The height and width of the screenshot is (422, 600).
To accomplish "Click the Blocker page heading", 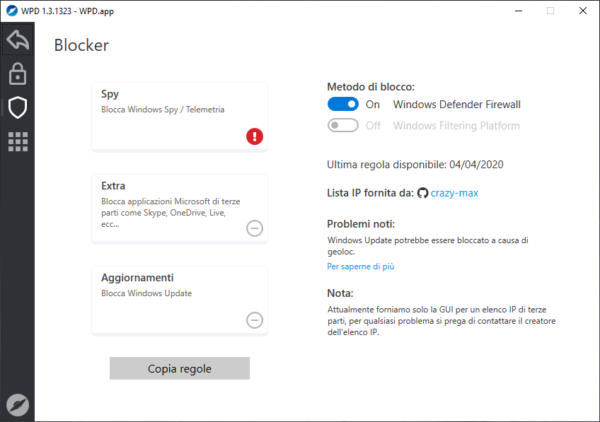I will pyautogui.click(x=81, y=45).
